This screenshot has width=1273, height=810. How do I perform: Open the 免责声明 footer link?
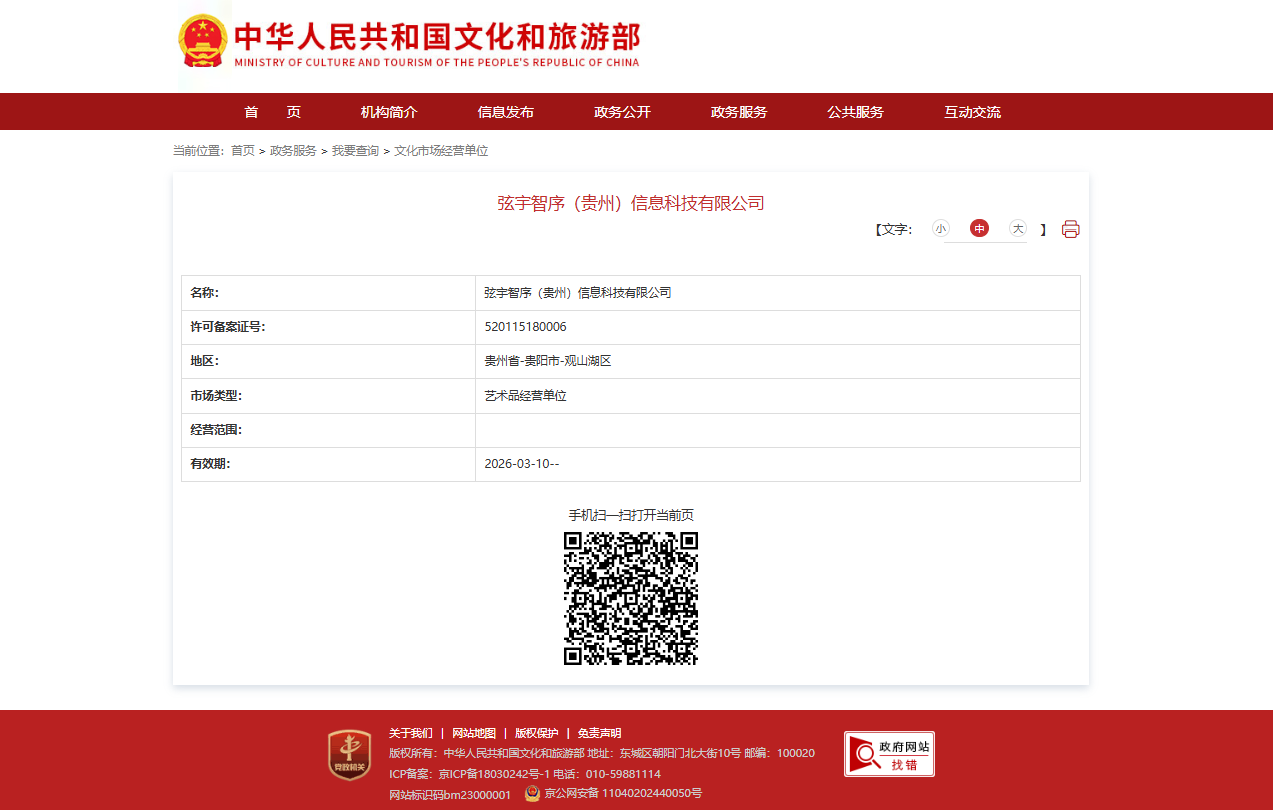point(599,733)
